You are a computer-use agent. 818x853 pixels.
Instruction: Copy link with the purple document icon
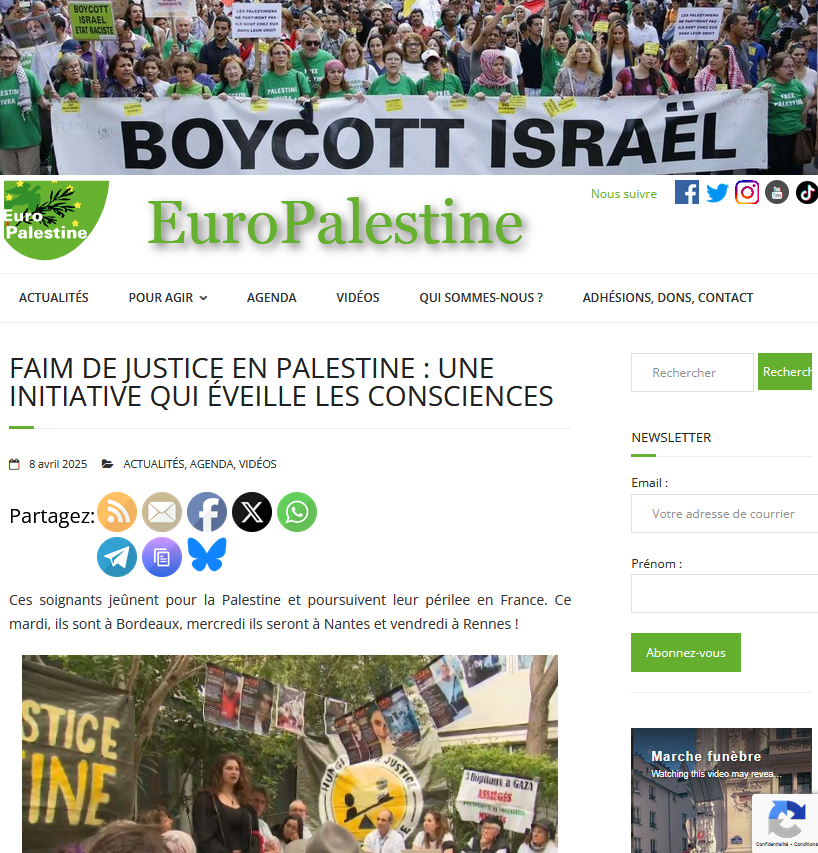tap(162, 557)
